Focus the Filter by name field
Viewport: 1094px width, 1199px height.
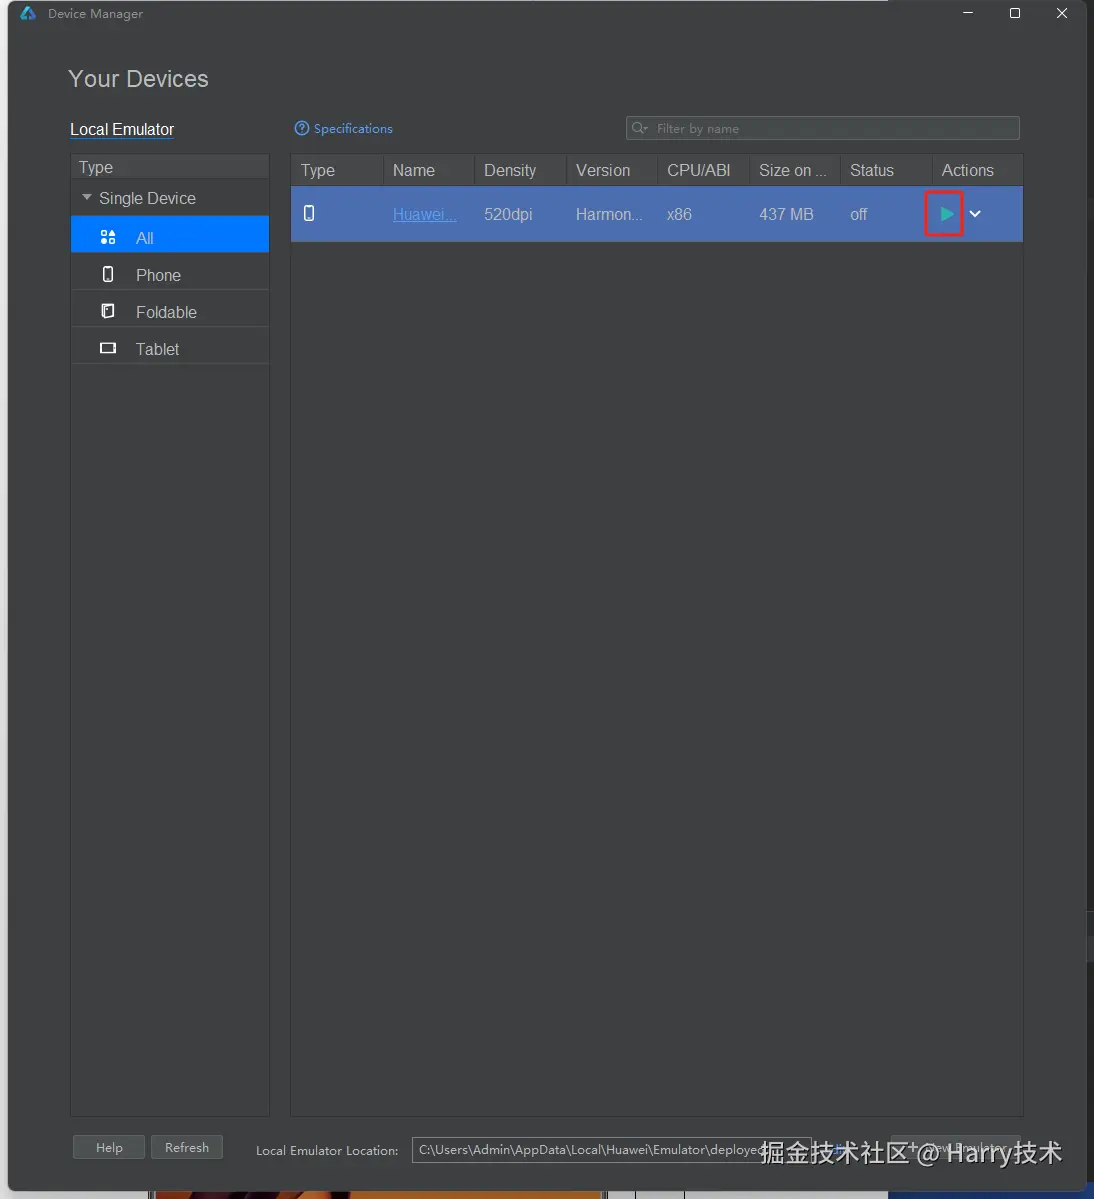tap(830, 128)
